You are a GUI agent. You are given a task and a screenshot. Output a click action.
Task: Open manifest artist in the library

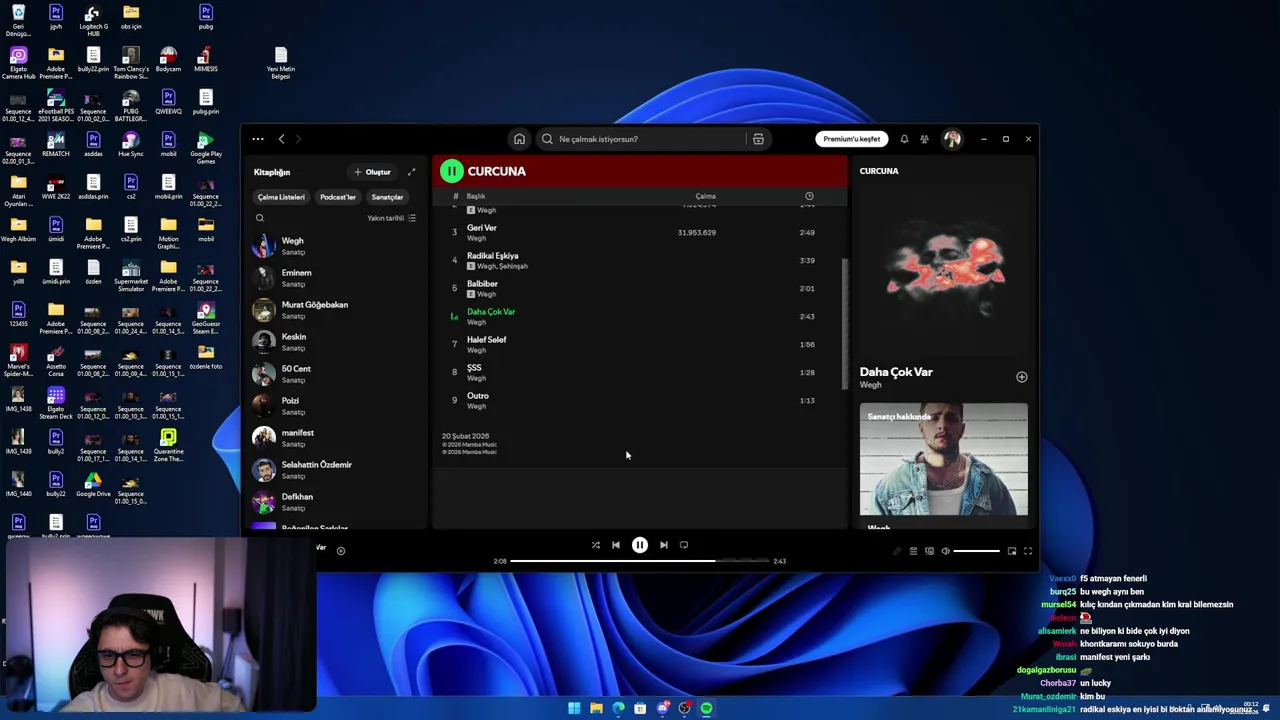click(338, 438)
